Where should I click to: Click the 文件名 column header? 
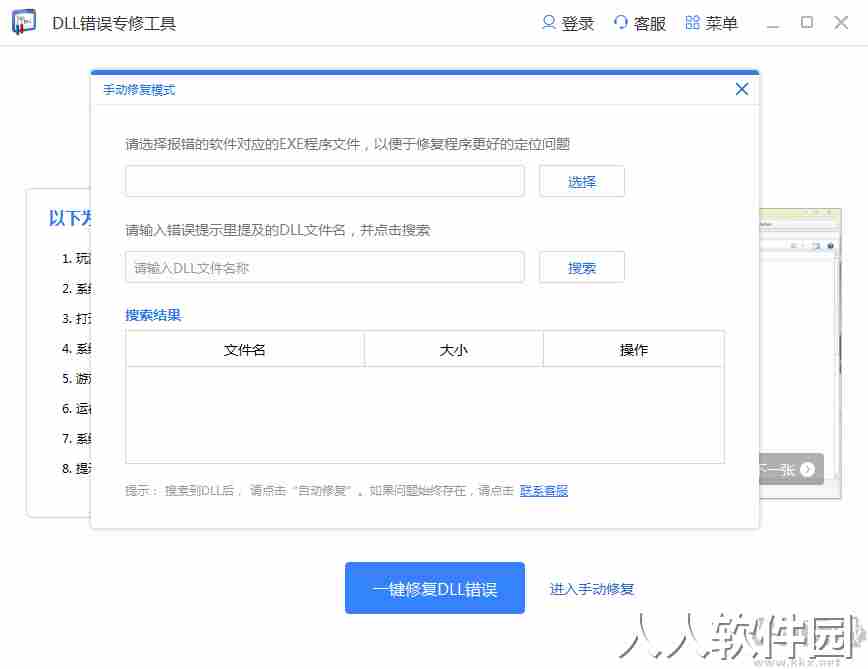click(245, 349)
